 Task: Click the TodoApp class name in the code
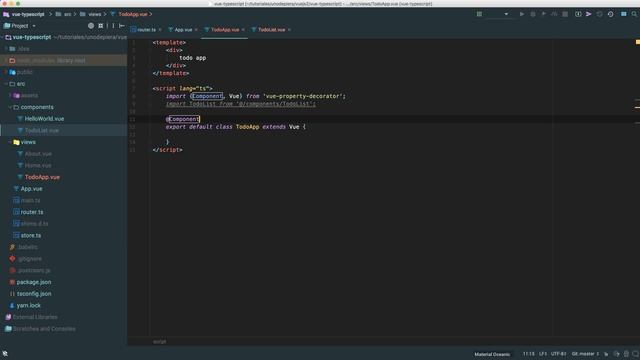[247, 127]
